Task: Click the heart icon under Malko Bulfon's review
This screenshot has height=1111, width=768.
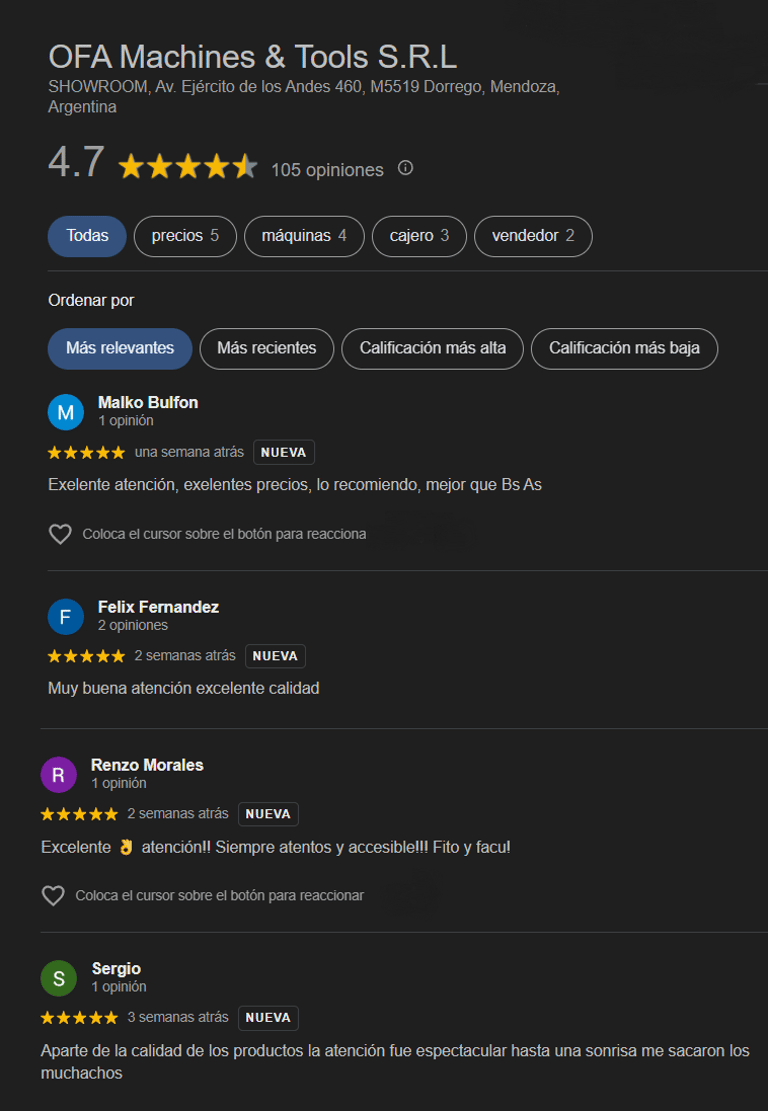Action: tap(60, 534)
